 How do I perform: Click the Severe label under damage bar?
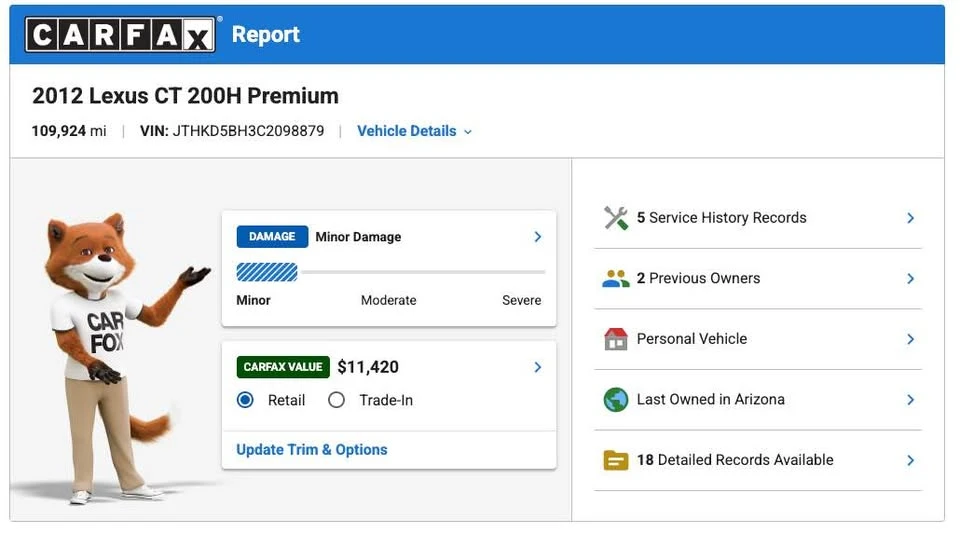522,300
